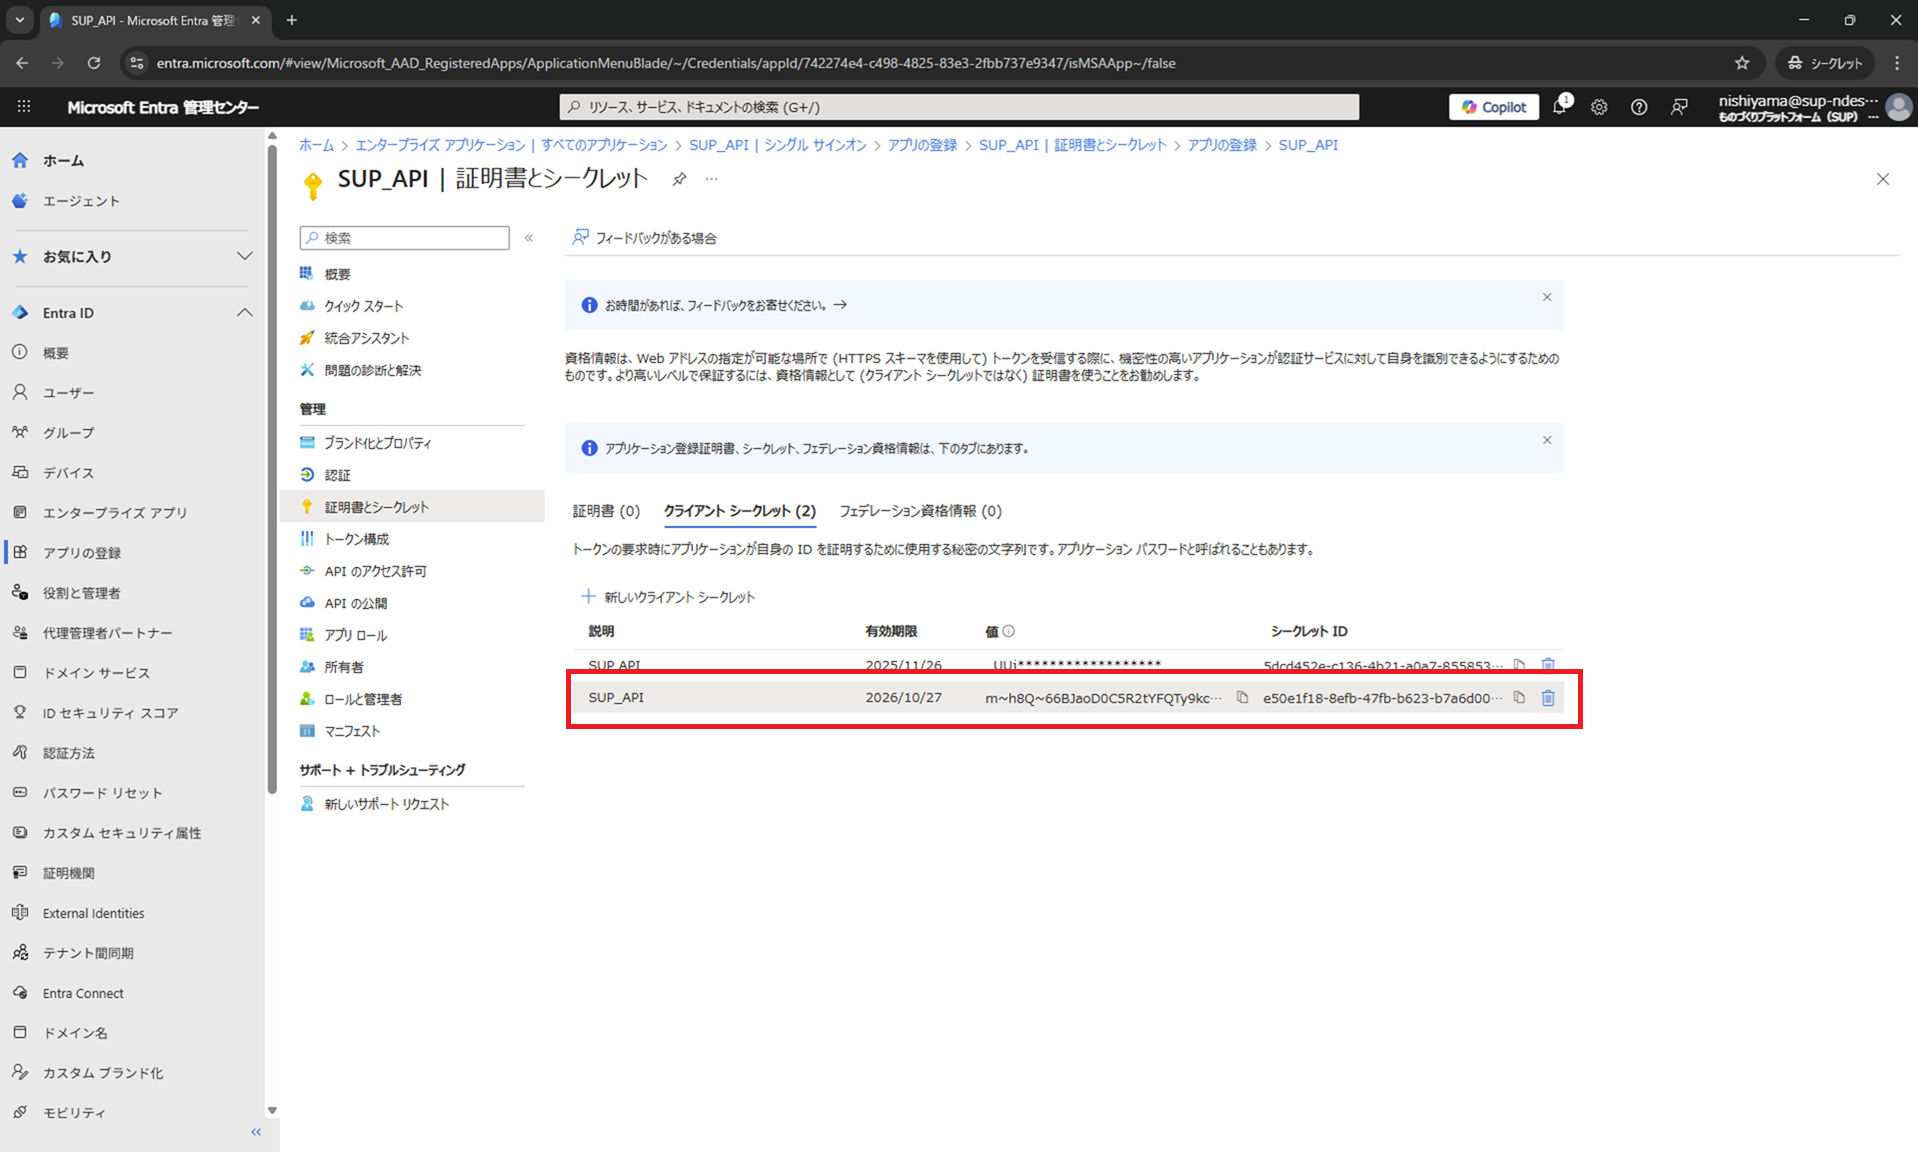Click 新しいクライアント シークレット button
1918x1152 pixels.
pyautogui.click(x=669, y=597)
